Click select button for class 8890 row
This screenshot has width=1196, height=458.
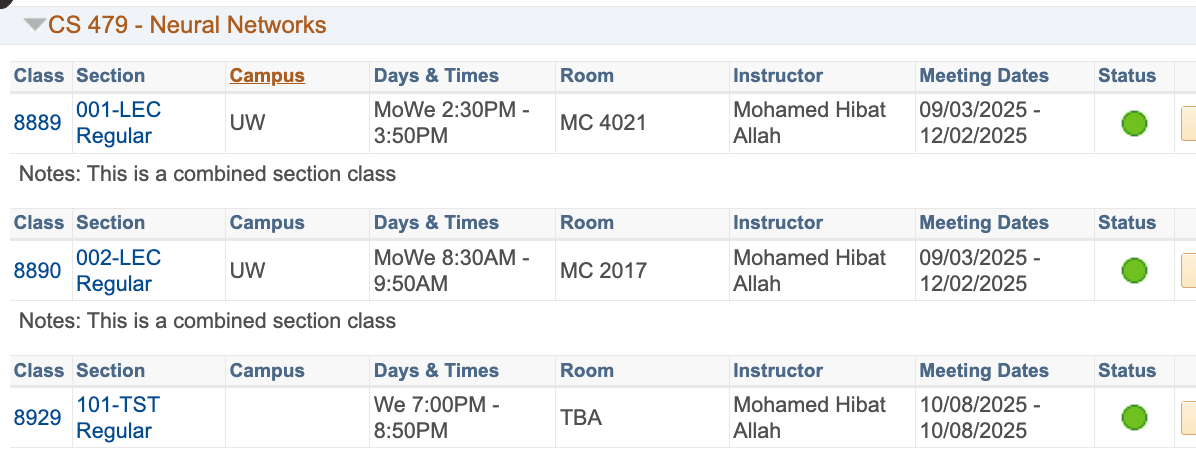(1188, 271)
